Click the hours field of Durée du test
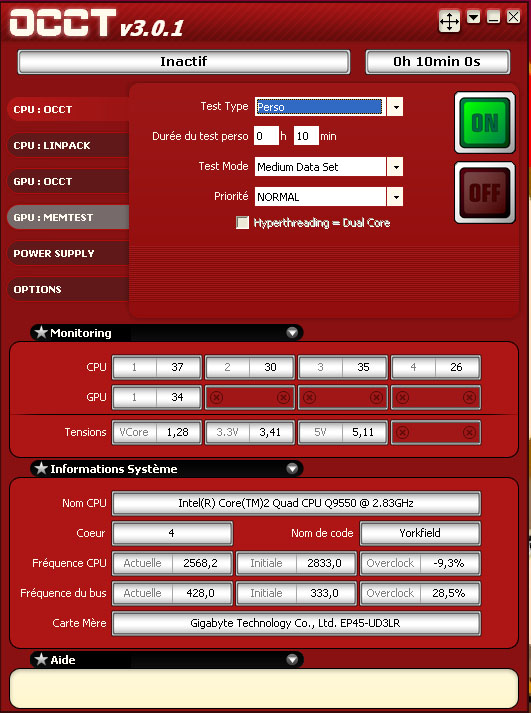Image resolution: width=531 pixels, height=713 pixels. click(266, 136)
